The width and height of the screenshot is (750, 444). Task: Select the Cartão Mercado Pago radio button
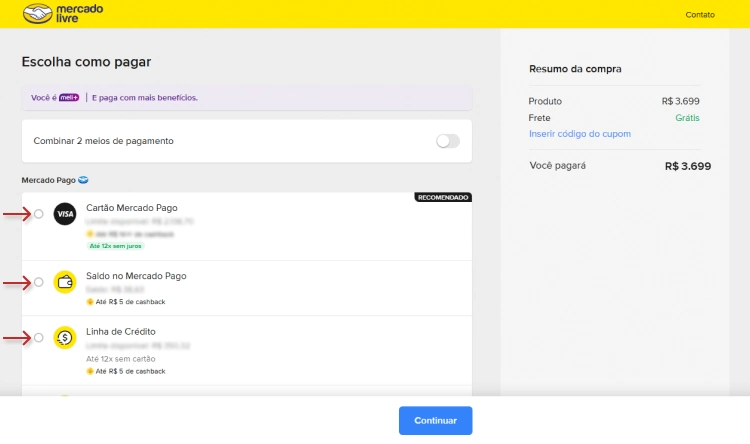39,214
